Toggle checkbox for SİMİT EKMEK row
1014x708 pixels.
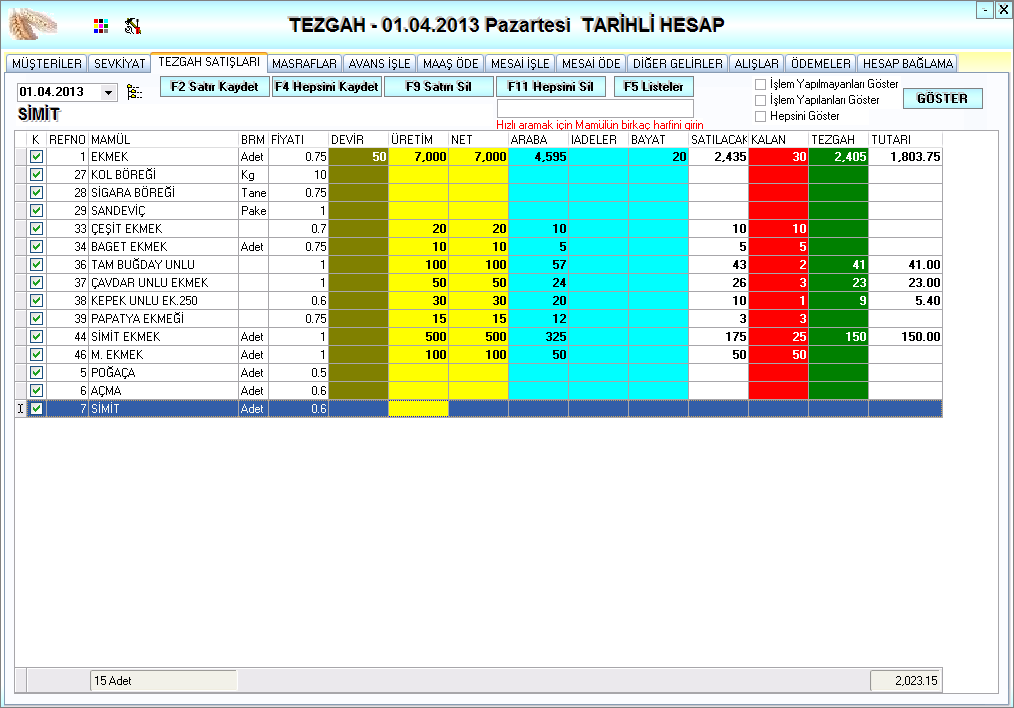(37, 337)
